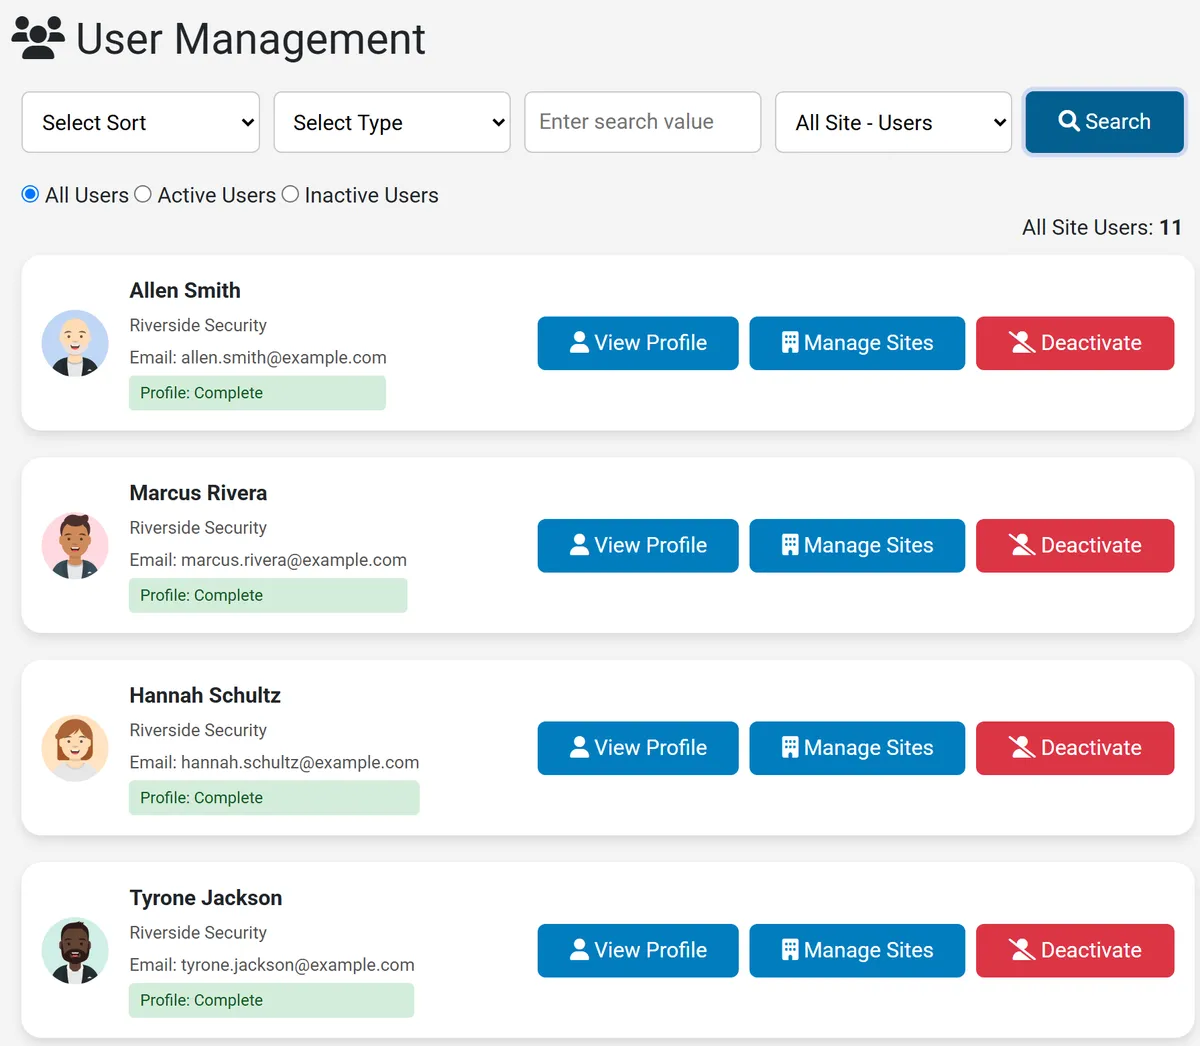Click the Tyrone Jackson name heading
Image resolution: width=1200 pixels, height=1046 pixels.
coord(206,898)
